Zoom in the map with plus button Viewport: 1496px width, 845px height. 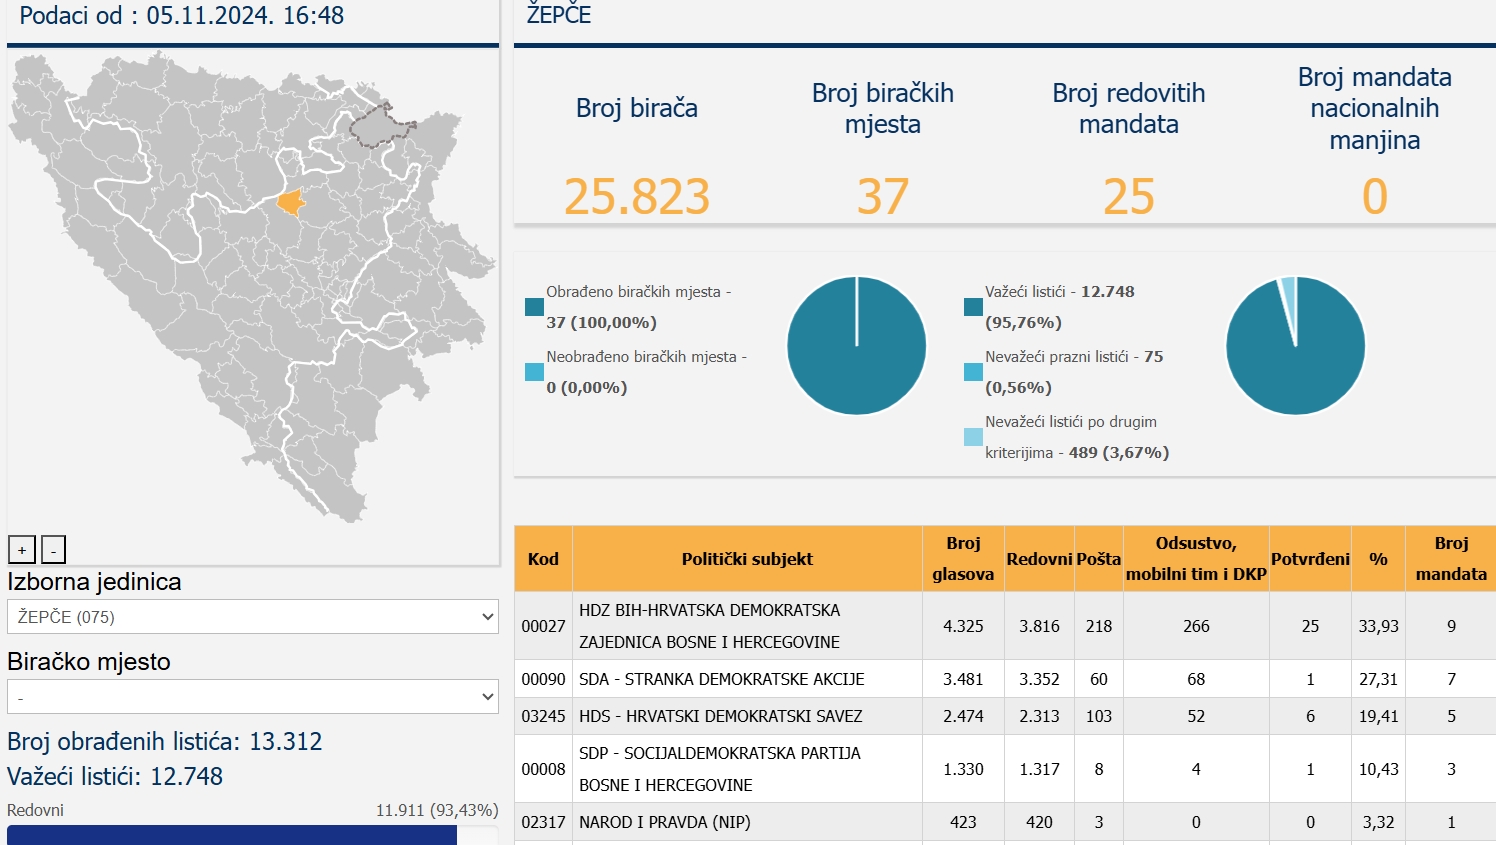22,549
